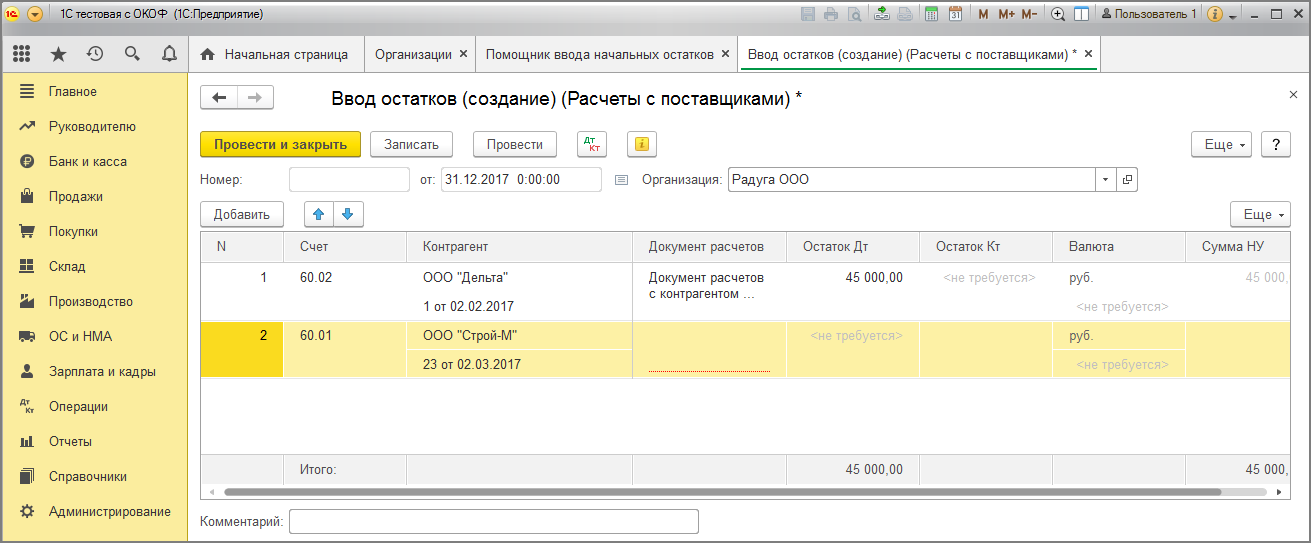Move row down with blue arrow
Image resolution: width=1311 pixels, height=543 pixels.
(x=348, y=214)
